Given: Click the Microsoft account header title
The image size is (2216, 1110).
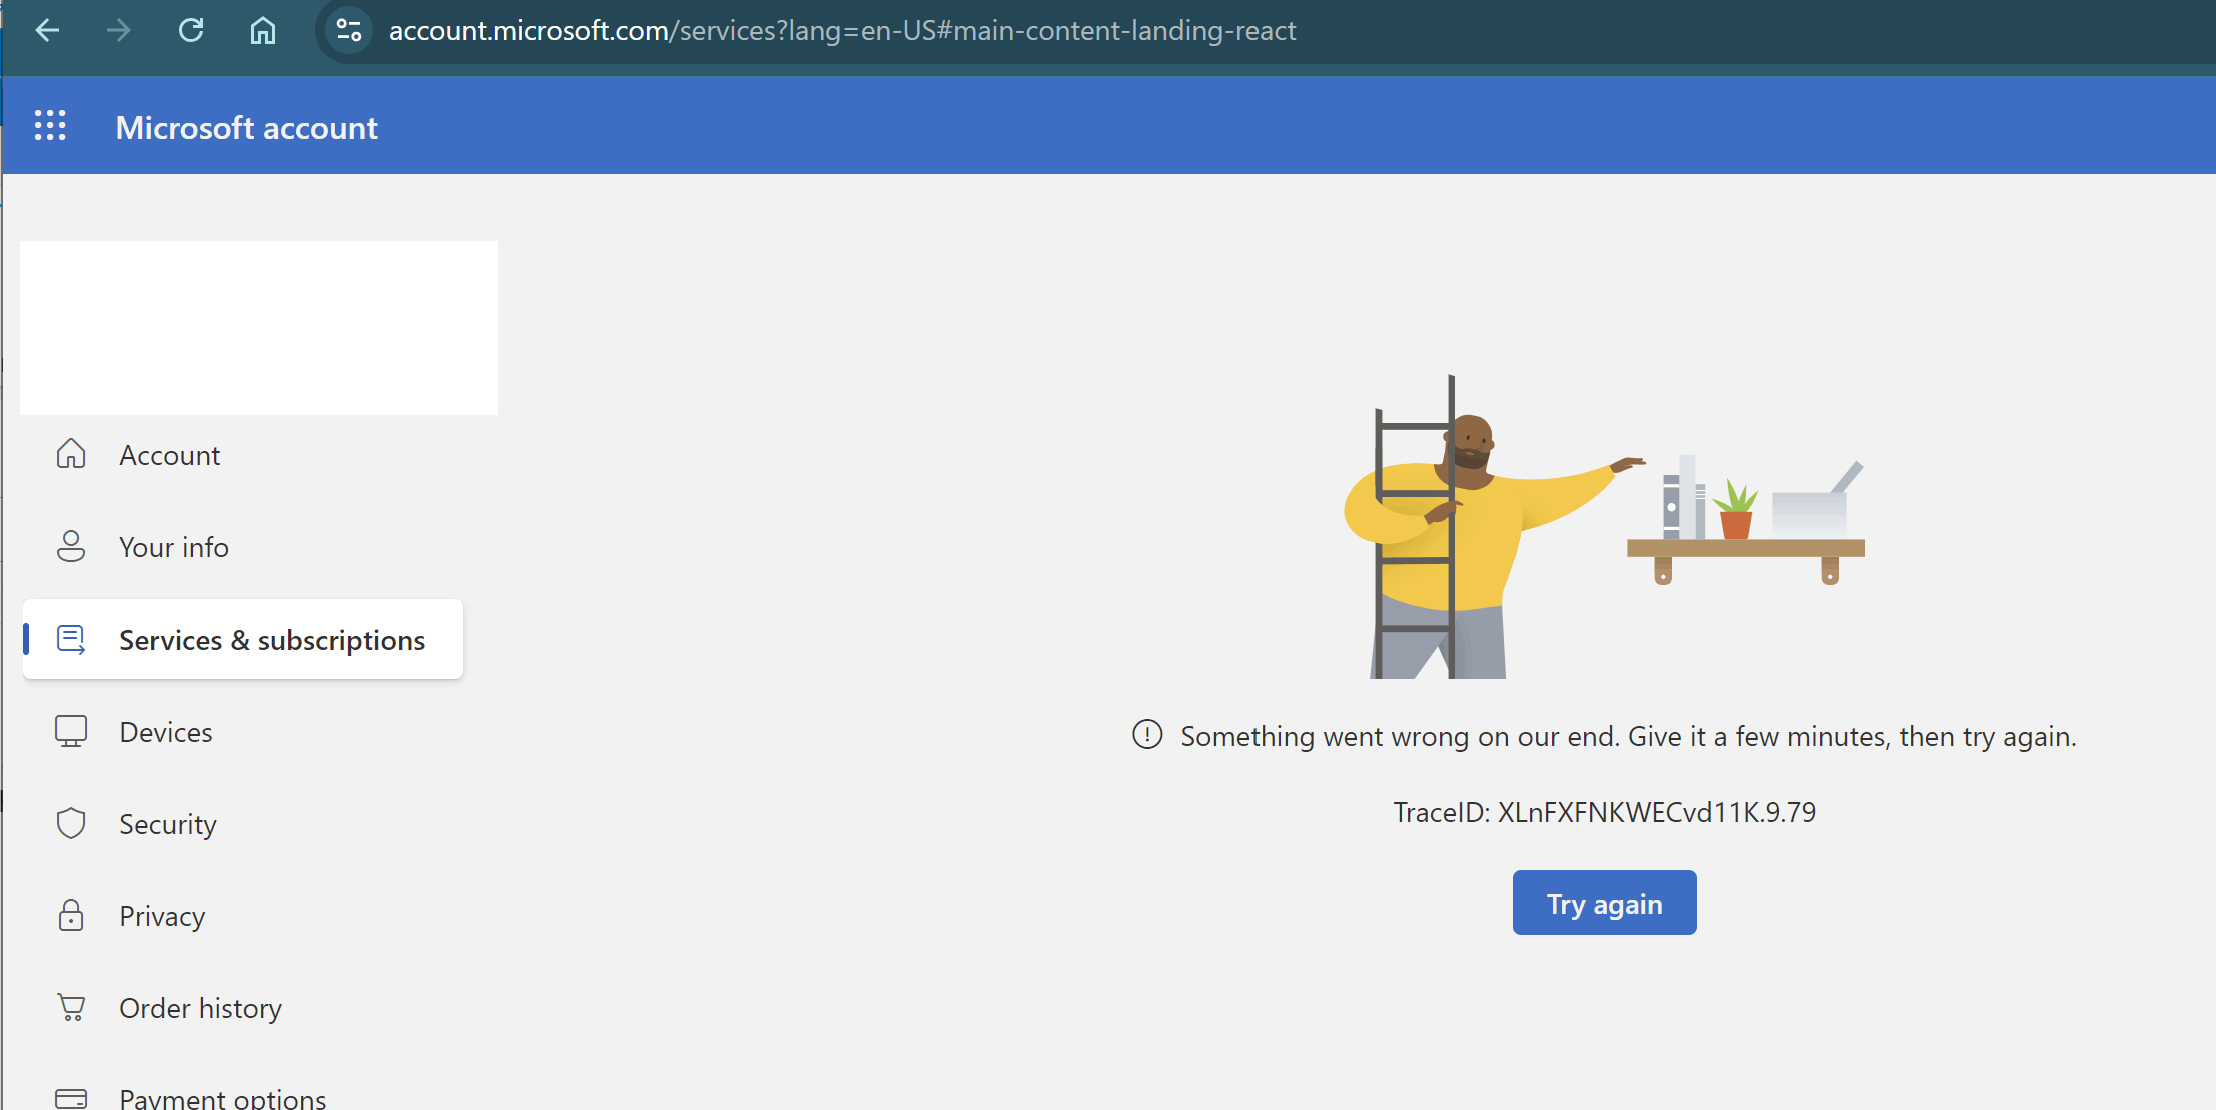Looking at the screenshot, I should pyautogui.click(x=247, y=128).
